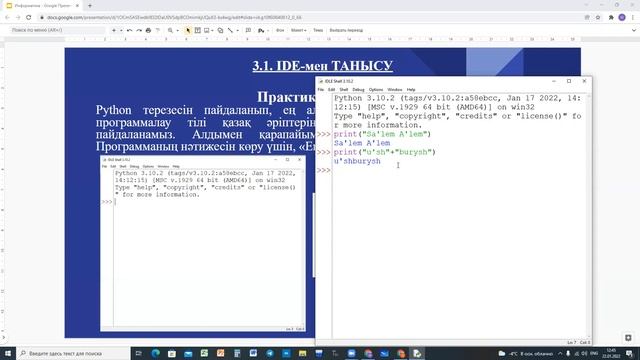Click the explore button at slide bottom-right
This screenshot has height=360, width=640.
(x=628, y=338)
